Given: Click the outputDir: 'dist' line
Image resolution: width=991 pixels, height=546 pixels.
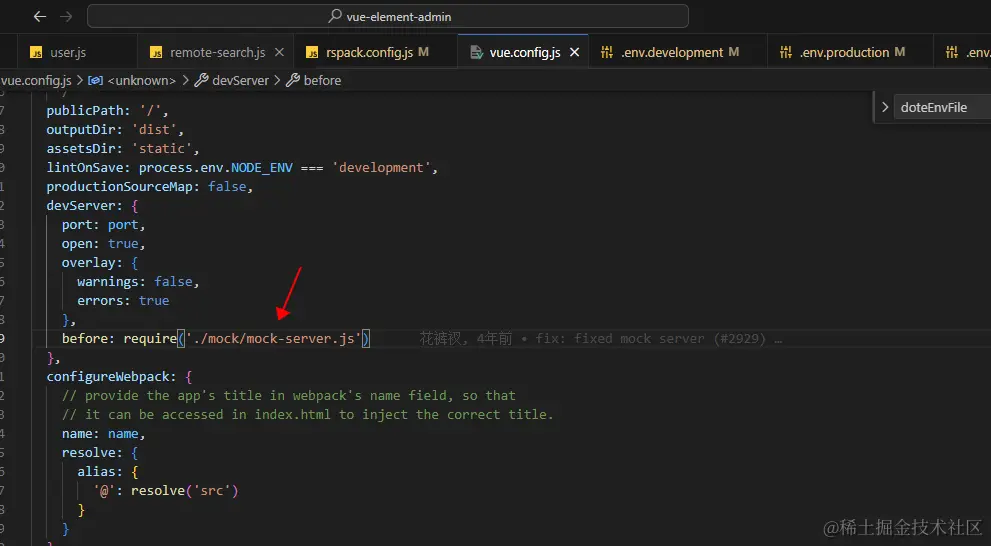Looking at the screenshot, I should [x=115, y=130].
